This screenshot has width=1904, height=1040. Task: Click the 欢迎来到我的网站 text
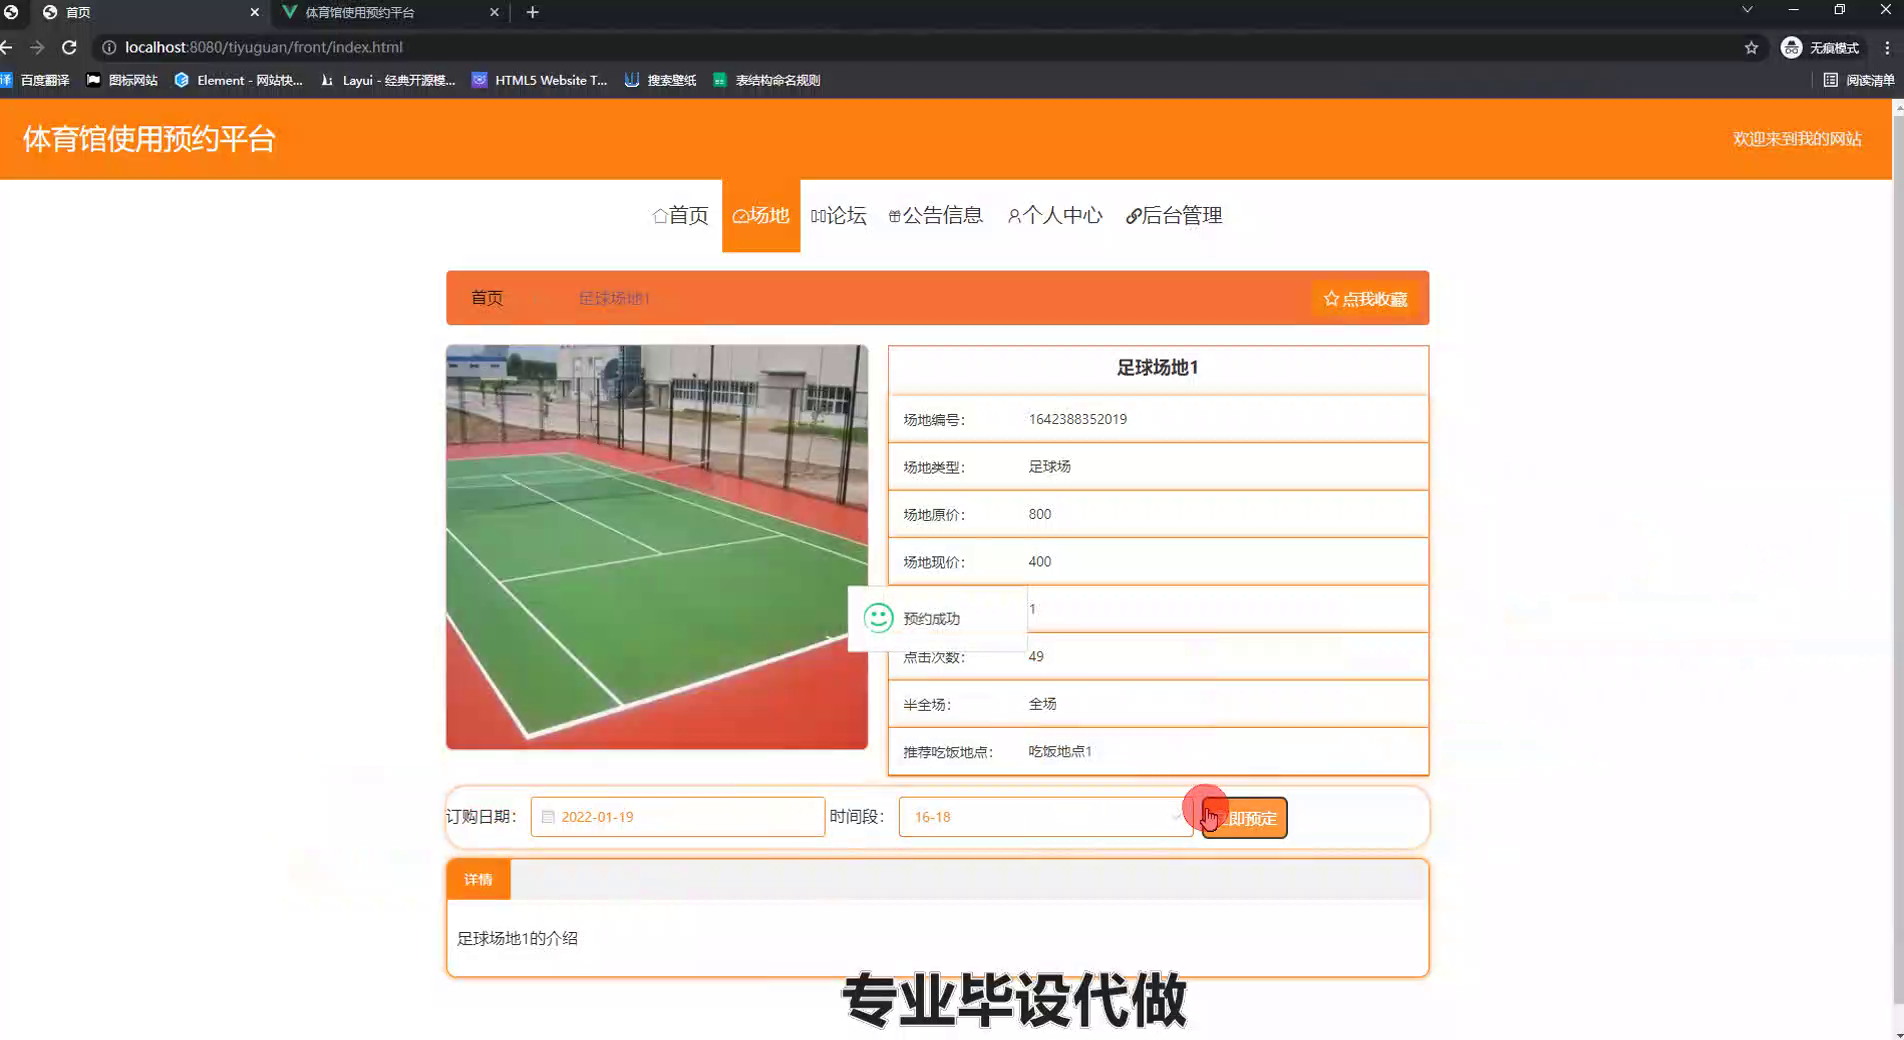coord(1797,139)
